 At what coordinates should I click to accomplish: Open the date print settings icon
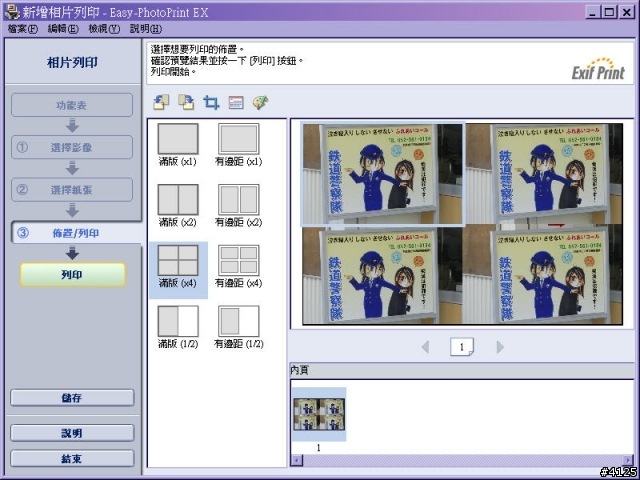point(236,102)
